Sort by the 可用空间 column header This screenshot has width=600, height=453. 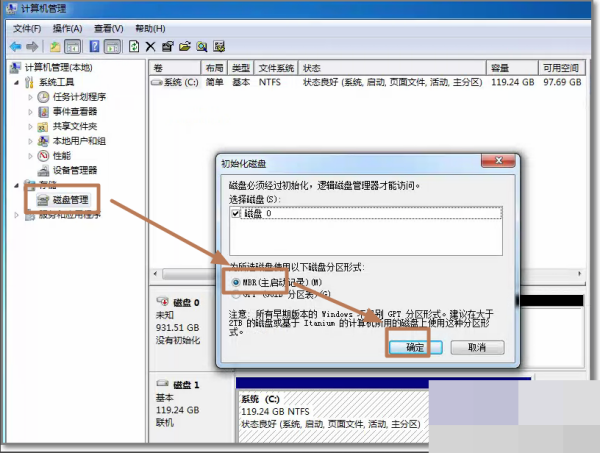tap(562, 68)
